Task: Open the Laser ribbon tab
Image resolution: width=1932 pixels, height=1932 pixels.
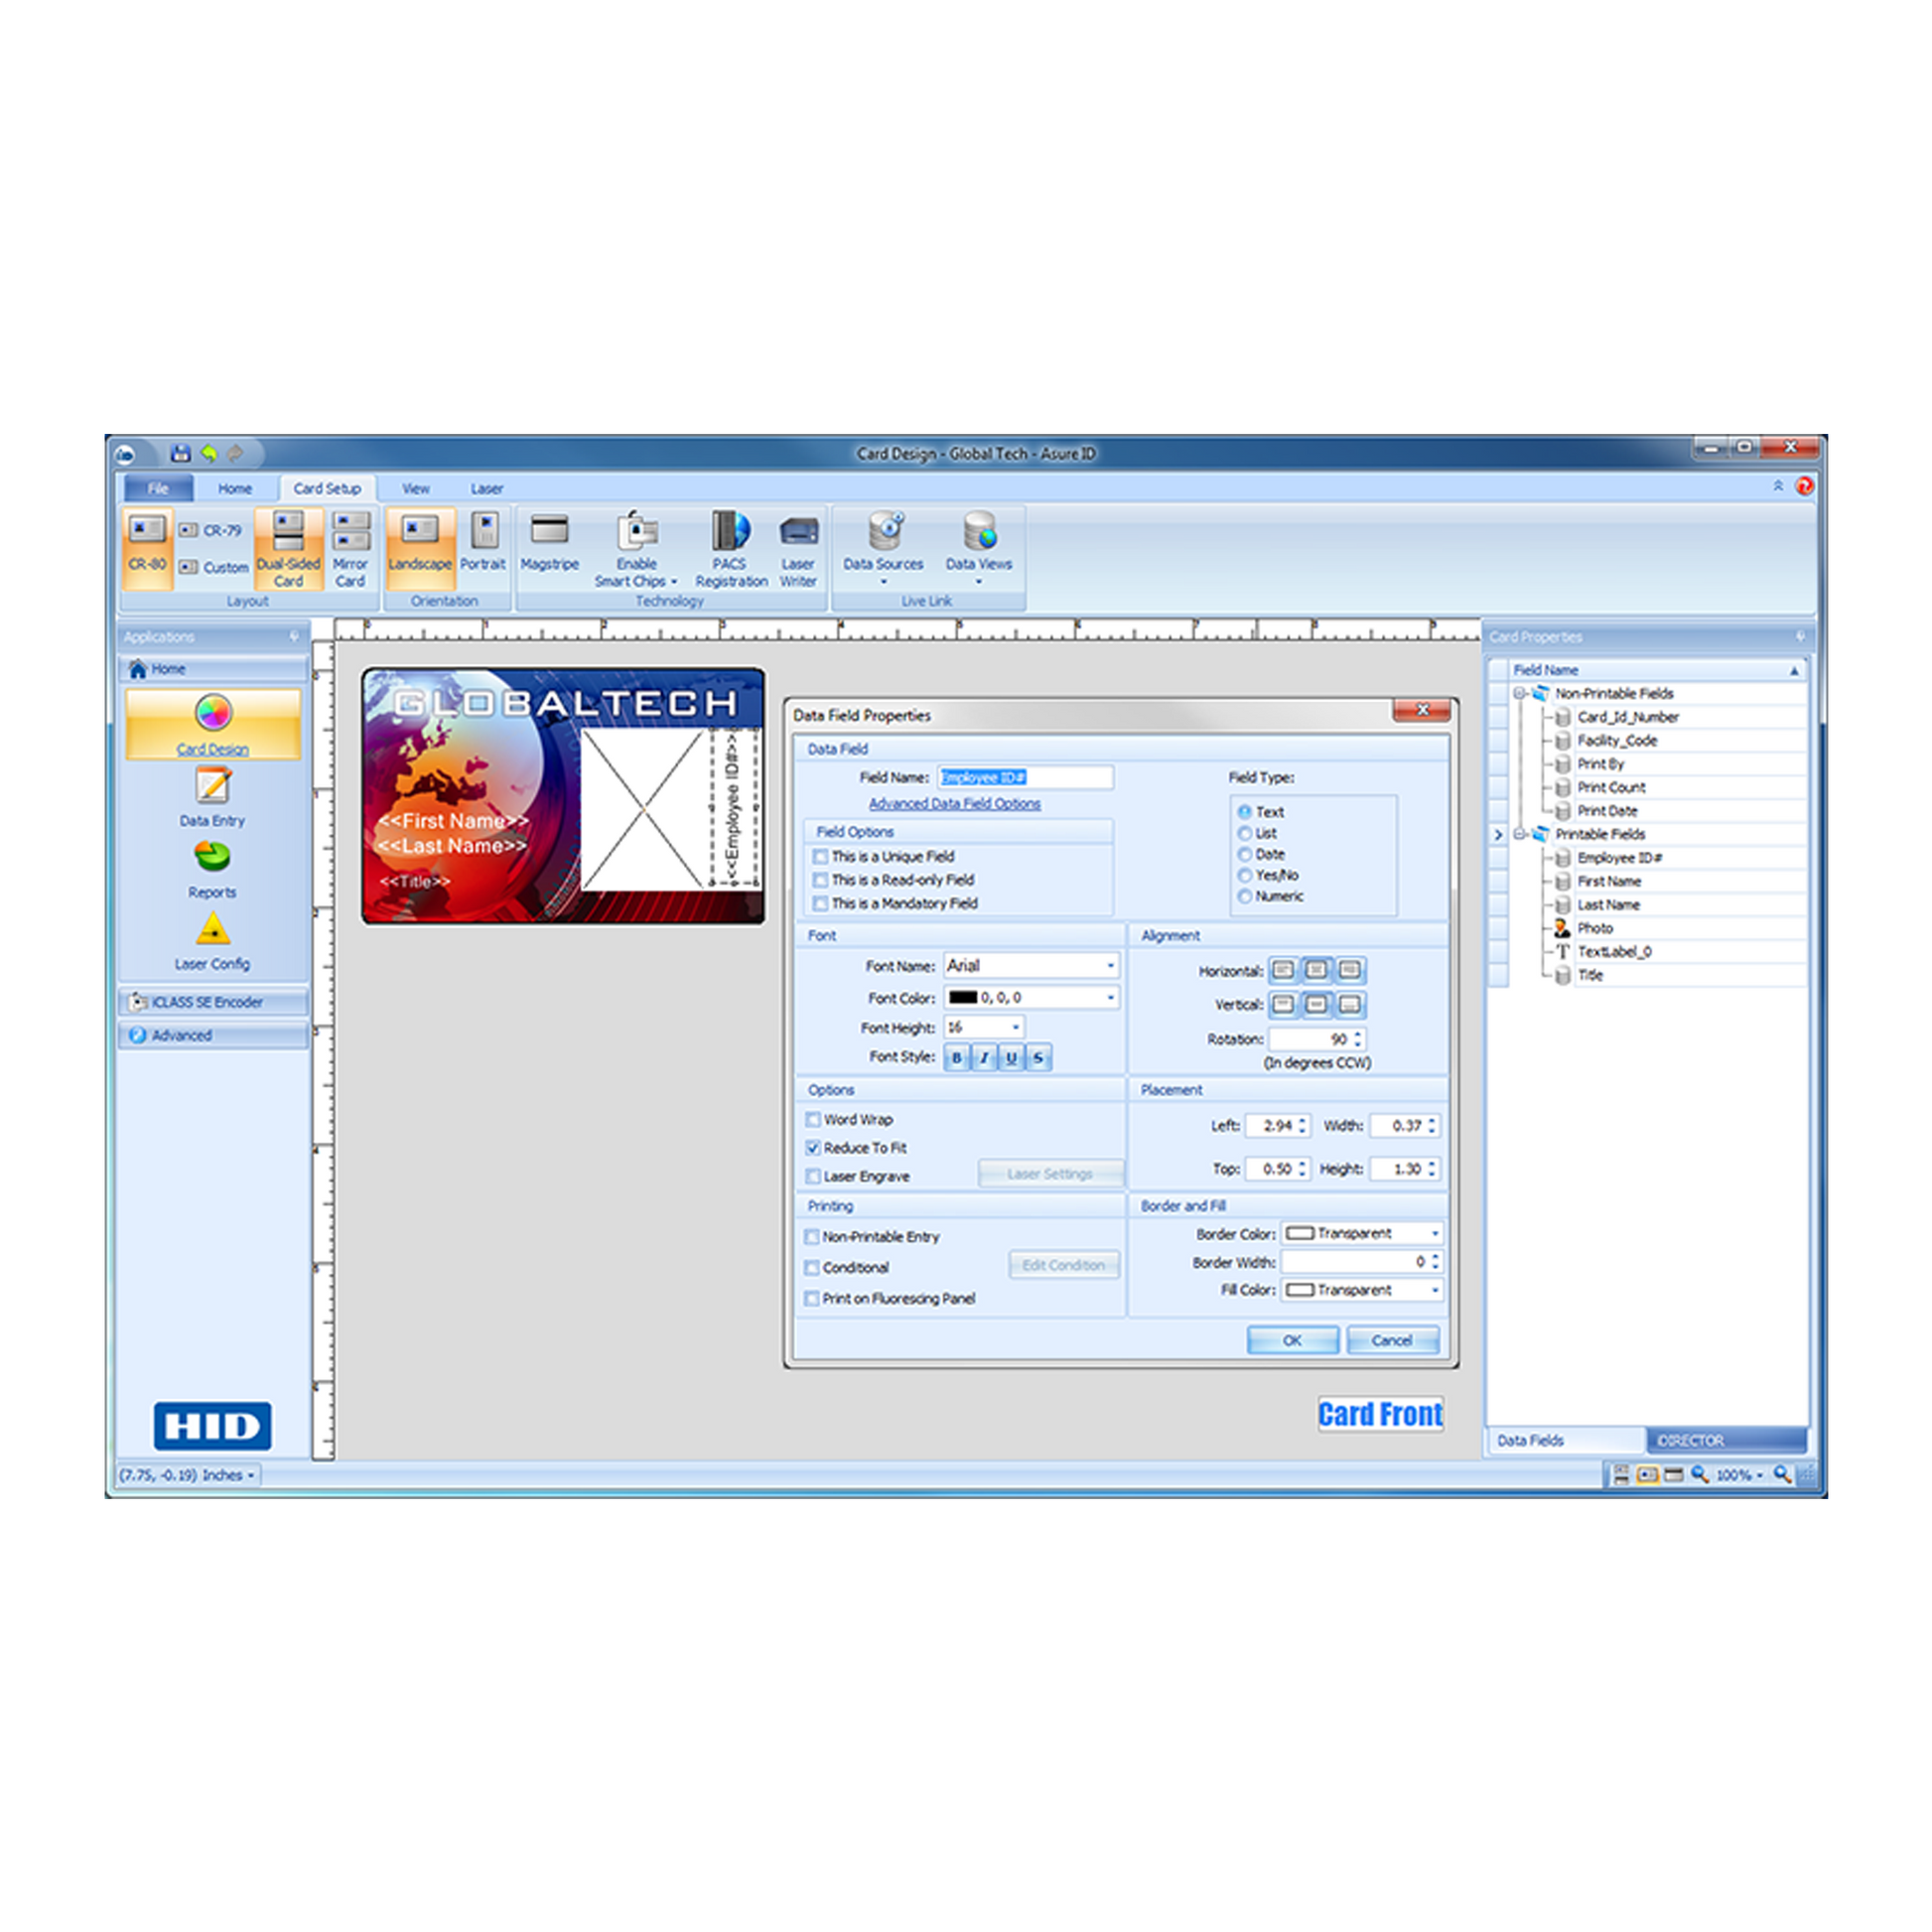Action: (x=487, y=489)
